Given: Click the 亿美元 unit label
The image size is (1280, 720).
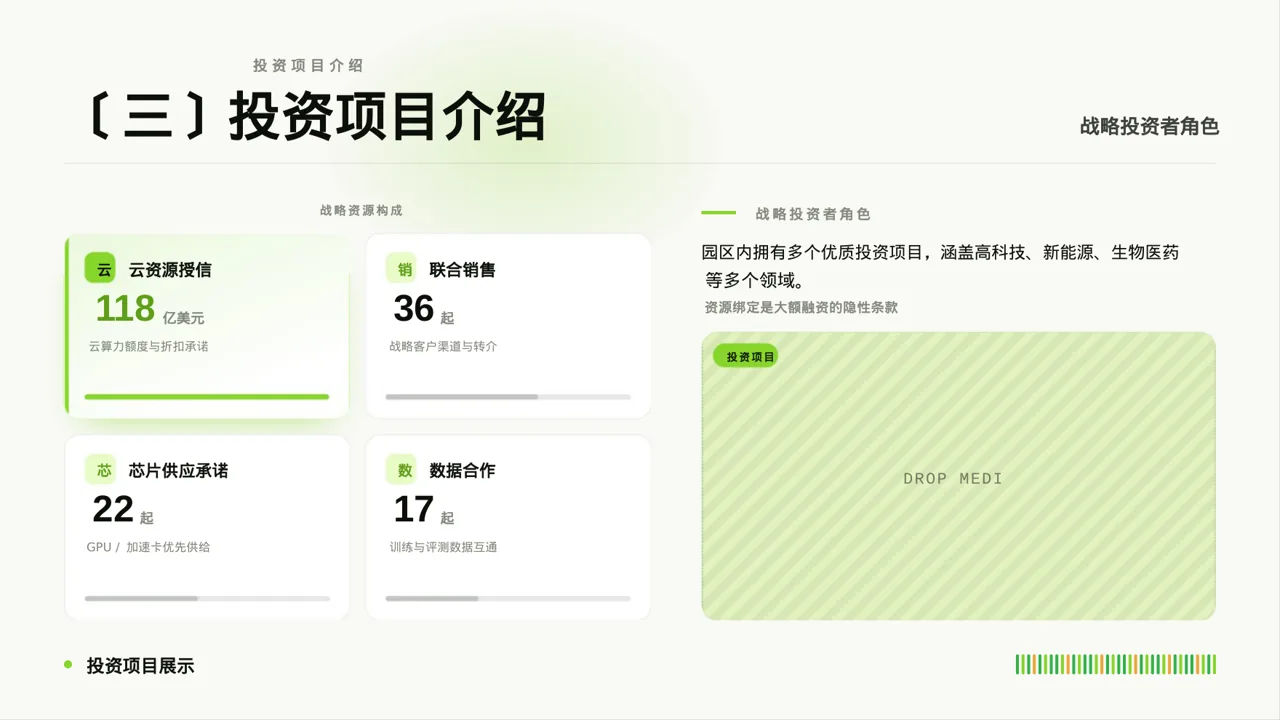Looking at the screenshot, I should click(183, 317).
